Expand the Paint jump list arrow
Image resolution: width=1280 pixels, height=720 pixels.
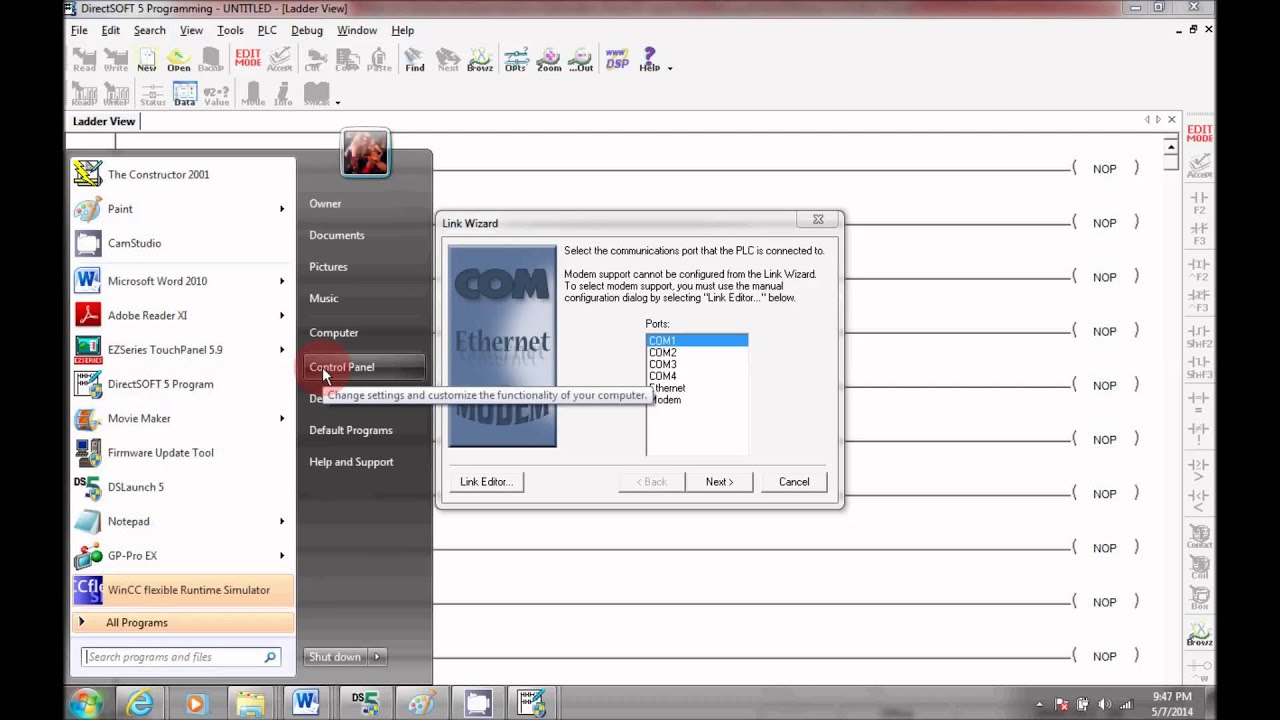coord(282,209)
